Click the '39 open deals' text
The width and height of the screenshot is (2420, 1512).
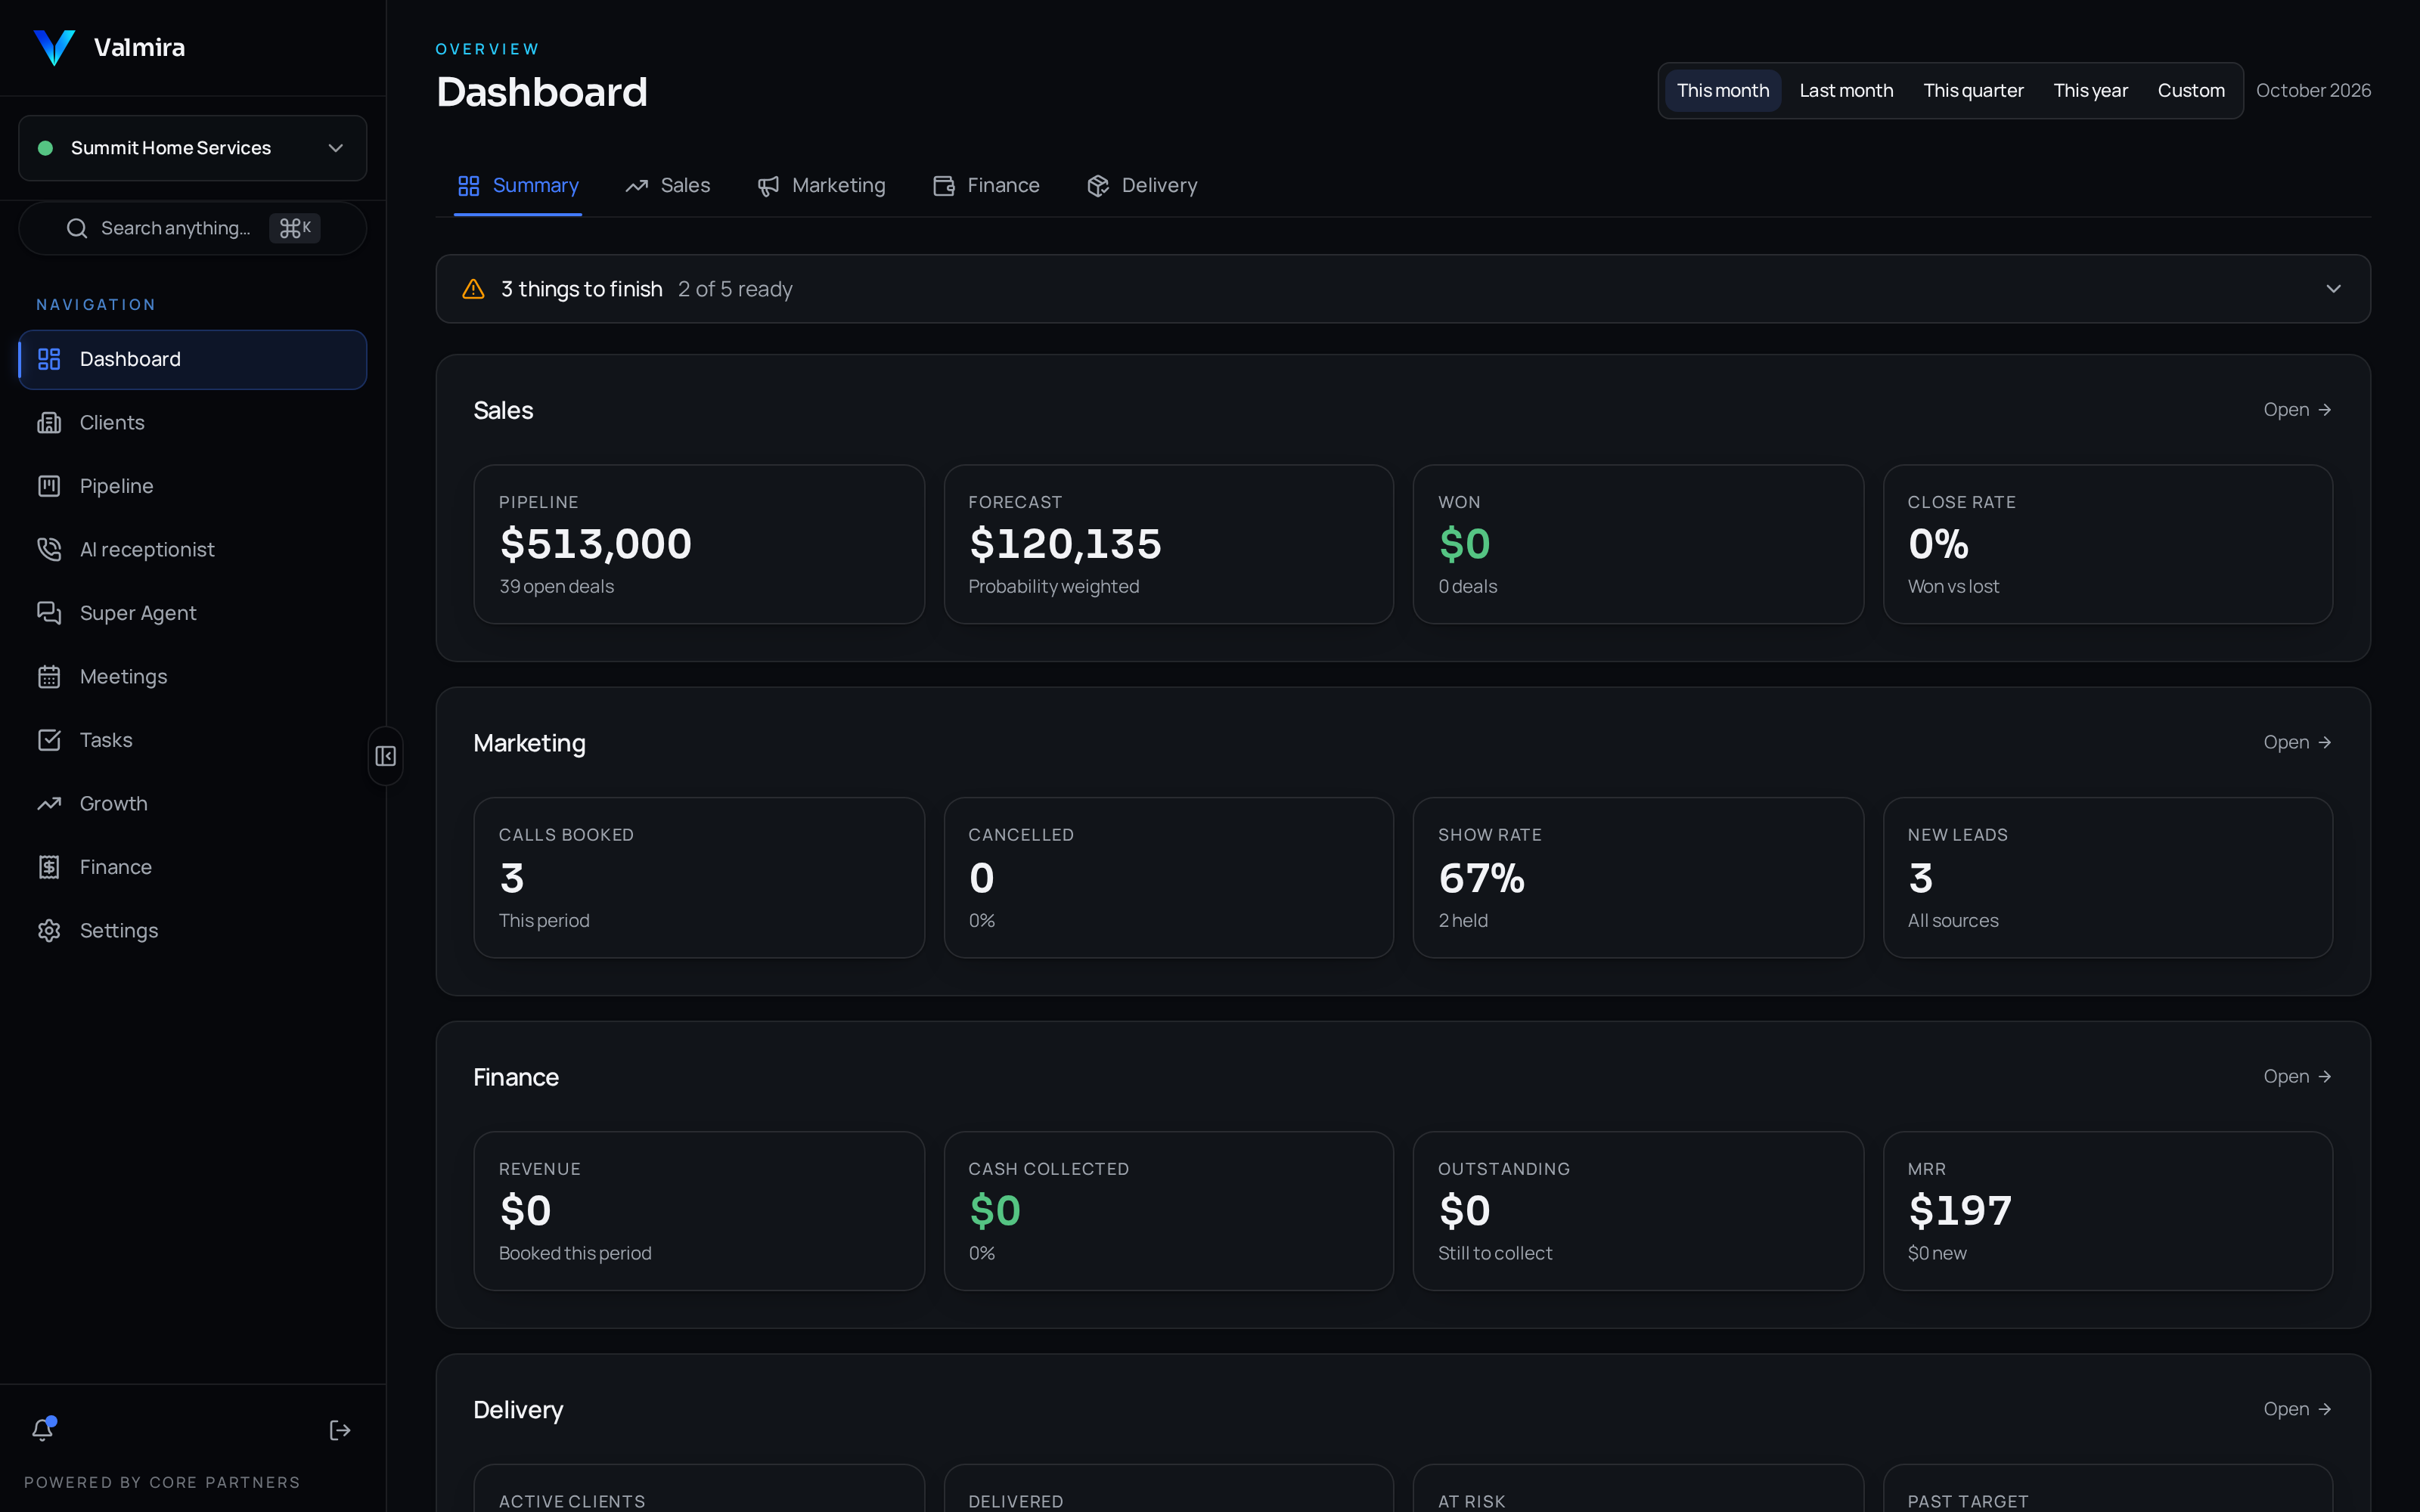click(556, 587)
